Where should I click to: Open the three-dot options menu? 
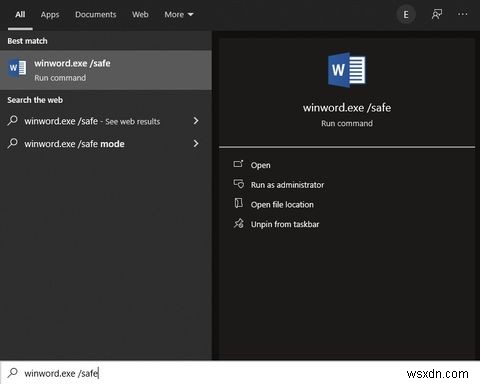click(x=462, y=14)
